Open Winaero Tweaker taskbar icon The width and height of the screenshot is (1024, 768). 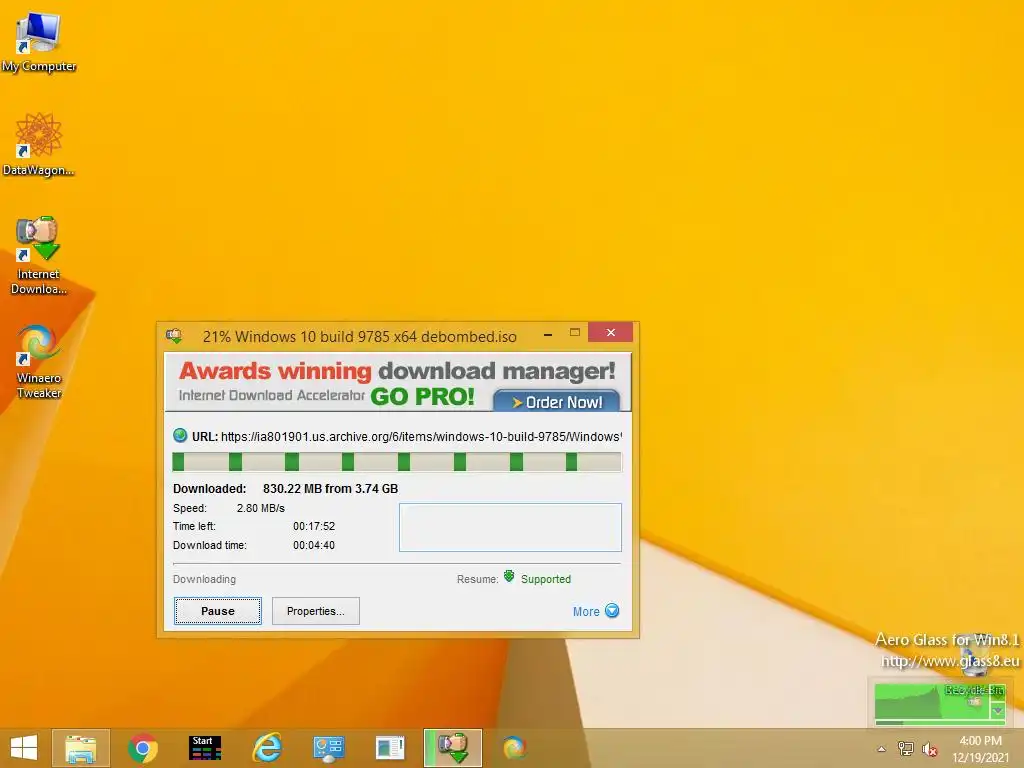coord(514,748)
